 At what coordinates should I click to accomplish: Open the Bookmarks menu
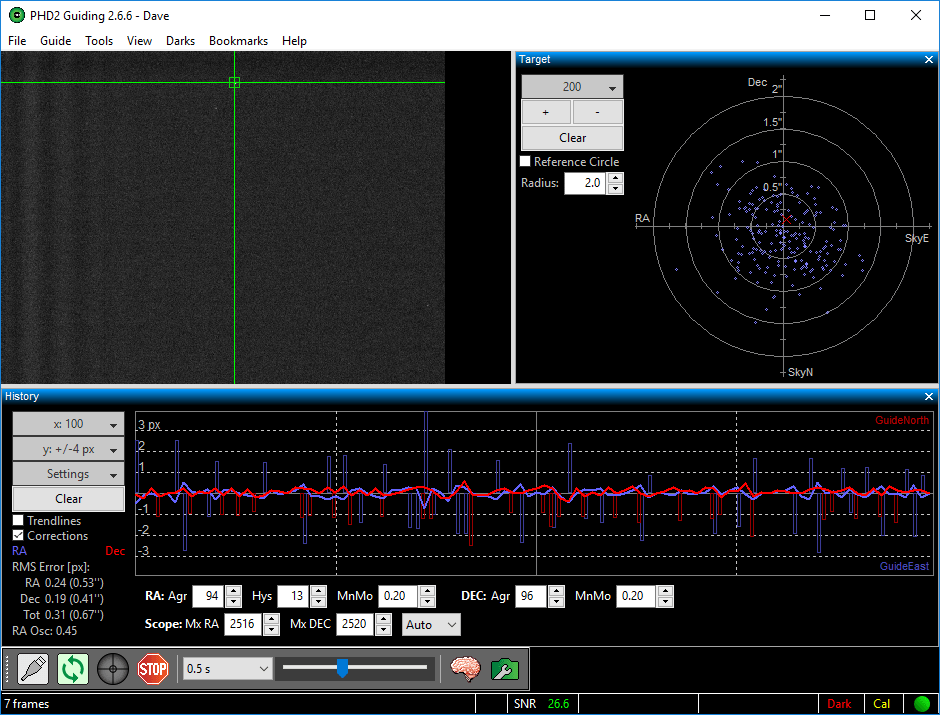[x=238, y=41]
